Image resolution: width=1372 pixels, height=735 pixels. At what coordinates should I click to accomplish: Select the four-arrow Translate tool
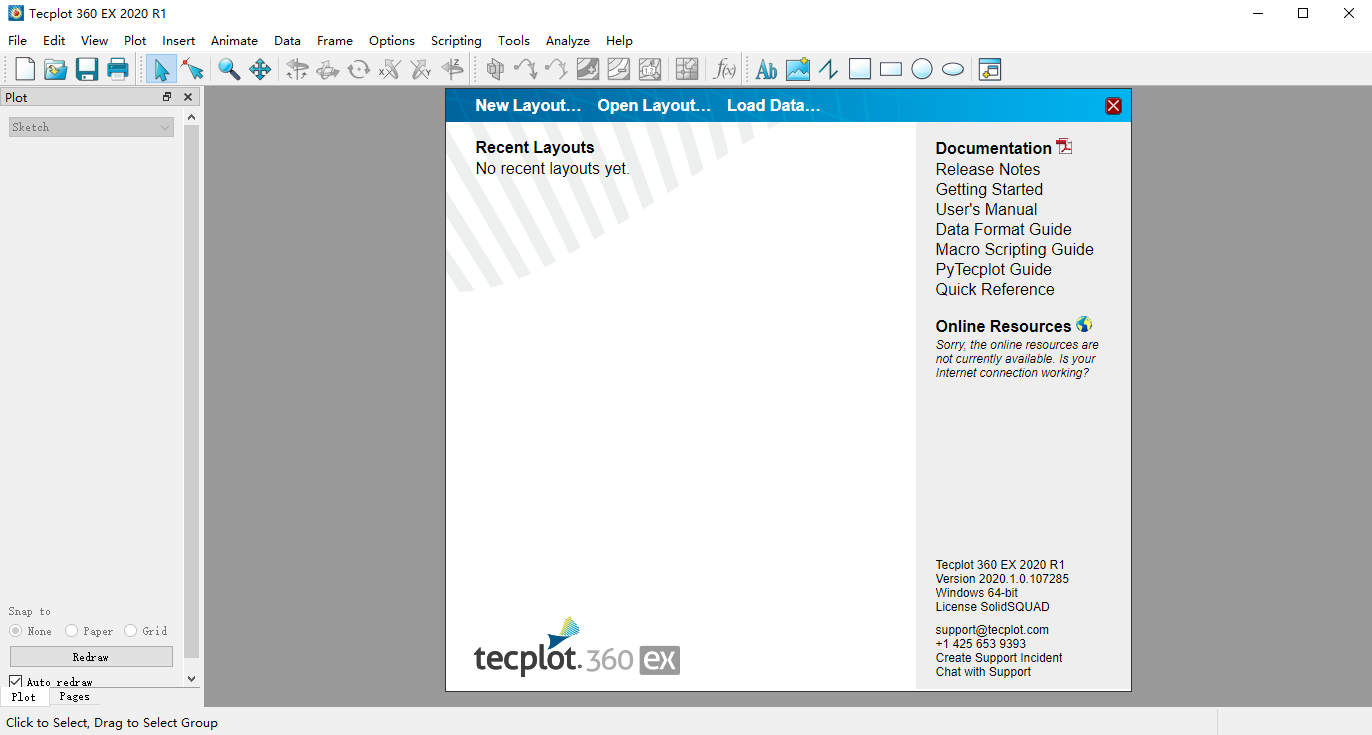coord(260,69)
